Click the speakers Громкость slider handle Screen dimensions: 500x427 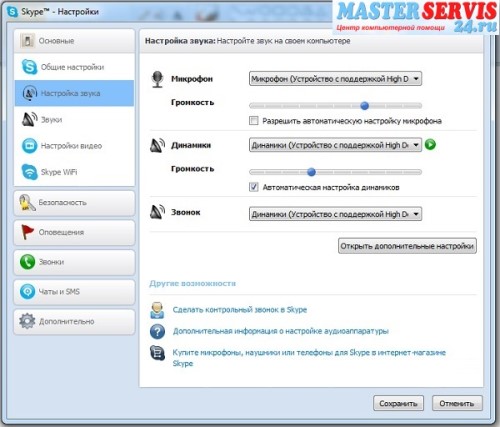pos(311,172)
